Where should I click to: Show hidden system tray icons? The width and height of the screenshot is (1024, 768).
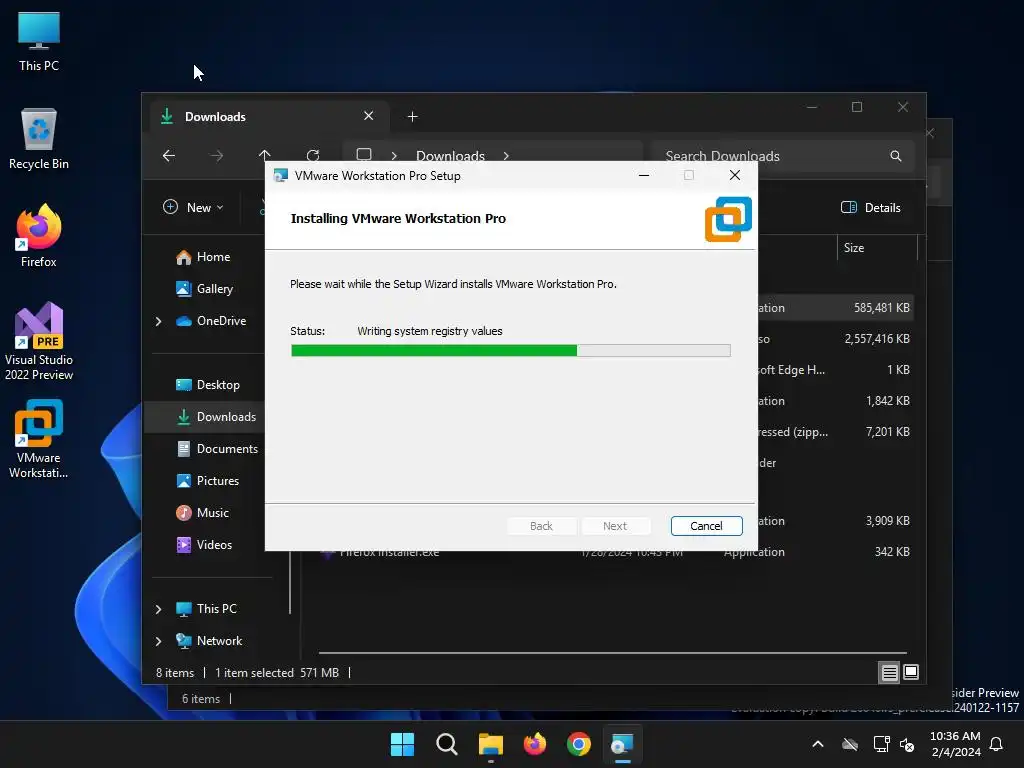818,744
